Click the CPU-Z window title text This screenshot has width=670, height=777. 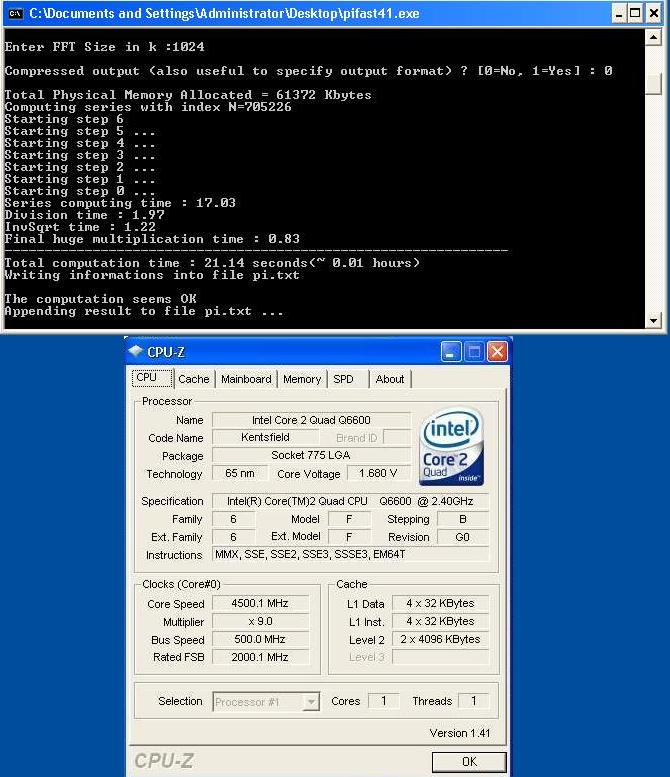pyautogui.click(x=166, y=352)
